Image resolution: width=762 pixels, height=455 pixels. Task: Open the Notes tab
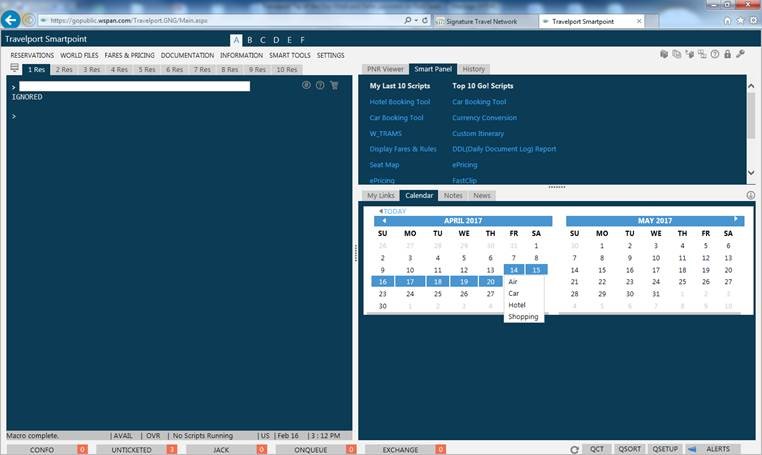pos(453,195)
